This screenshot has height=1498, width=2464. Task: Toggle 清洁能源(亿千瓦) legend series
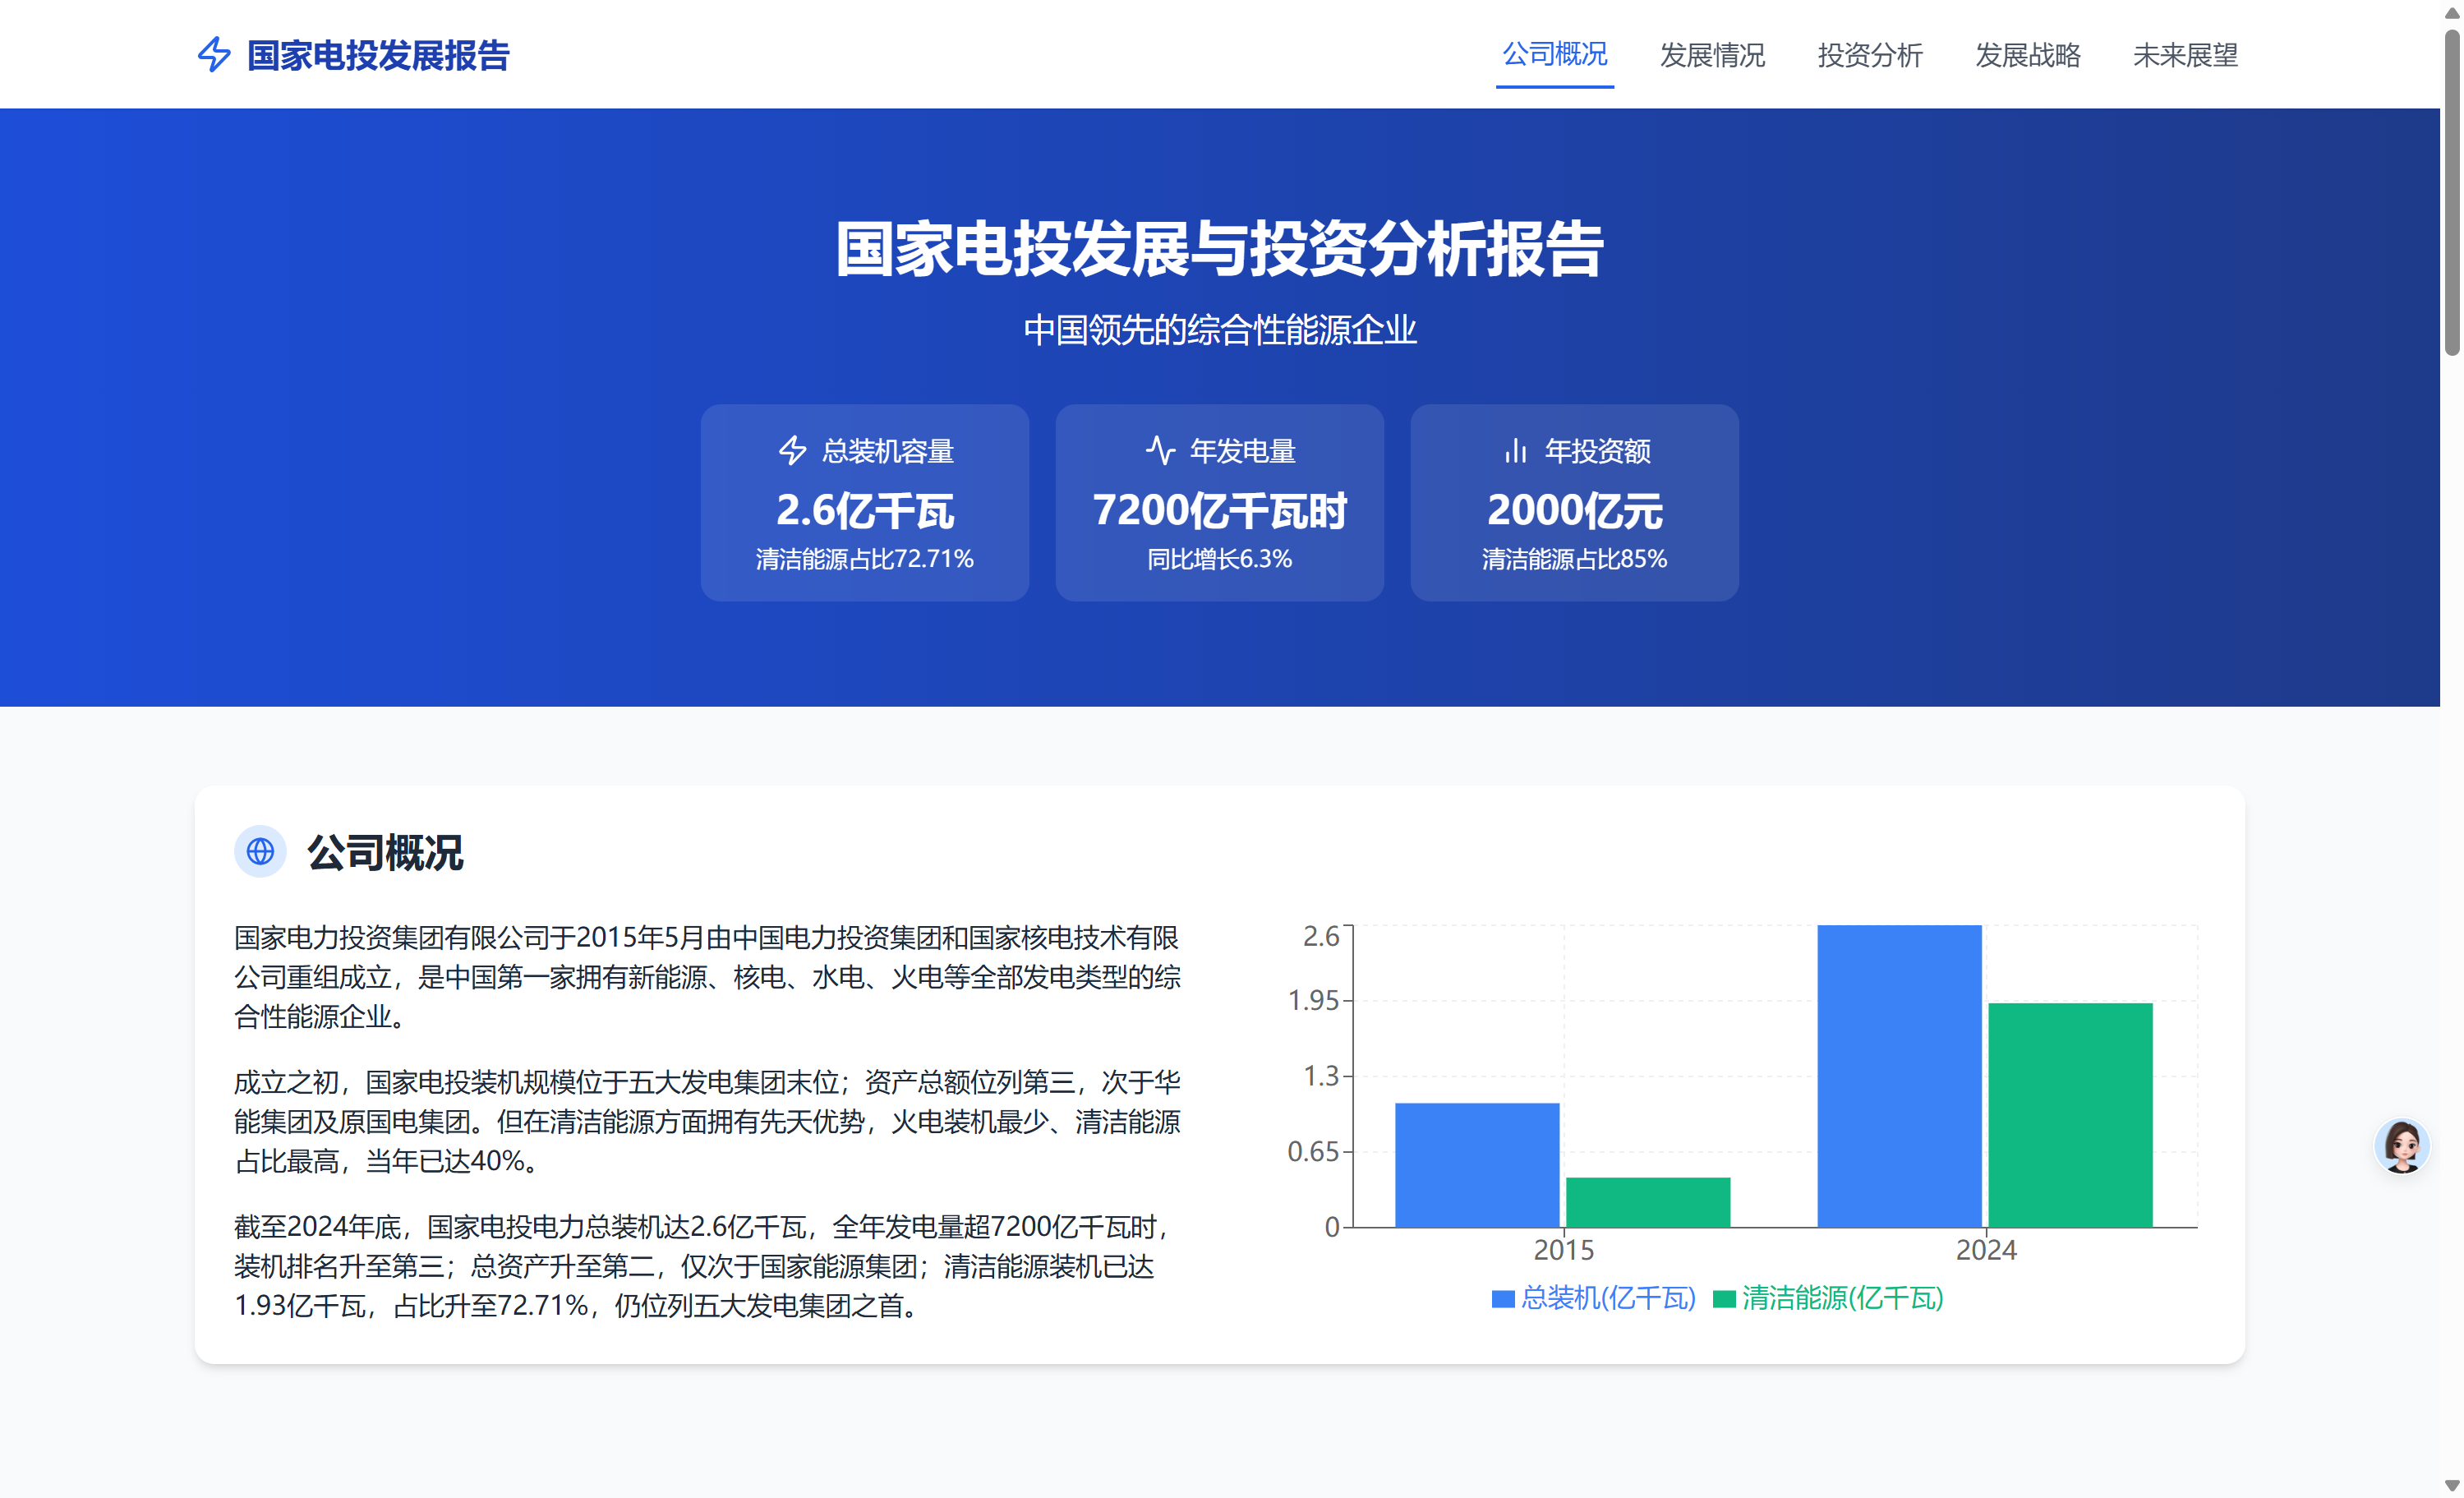tap(1828, 1298)
